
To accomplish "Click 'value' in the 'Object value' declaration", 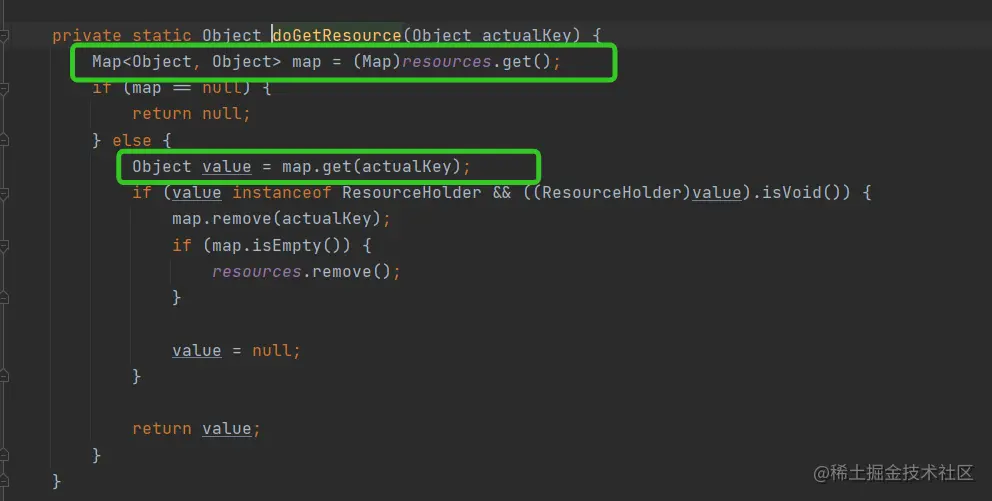I will tap(226, 166).
